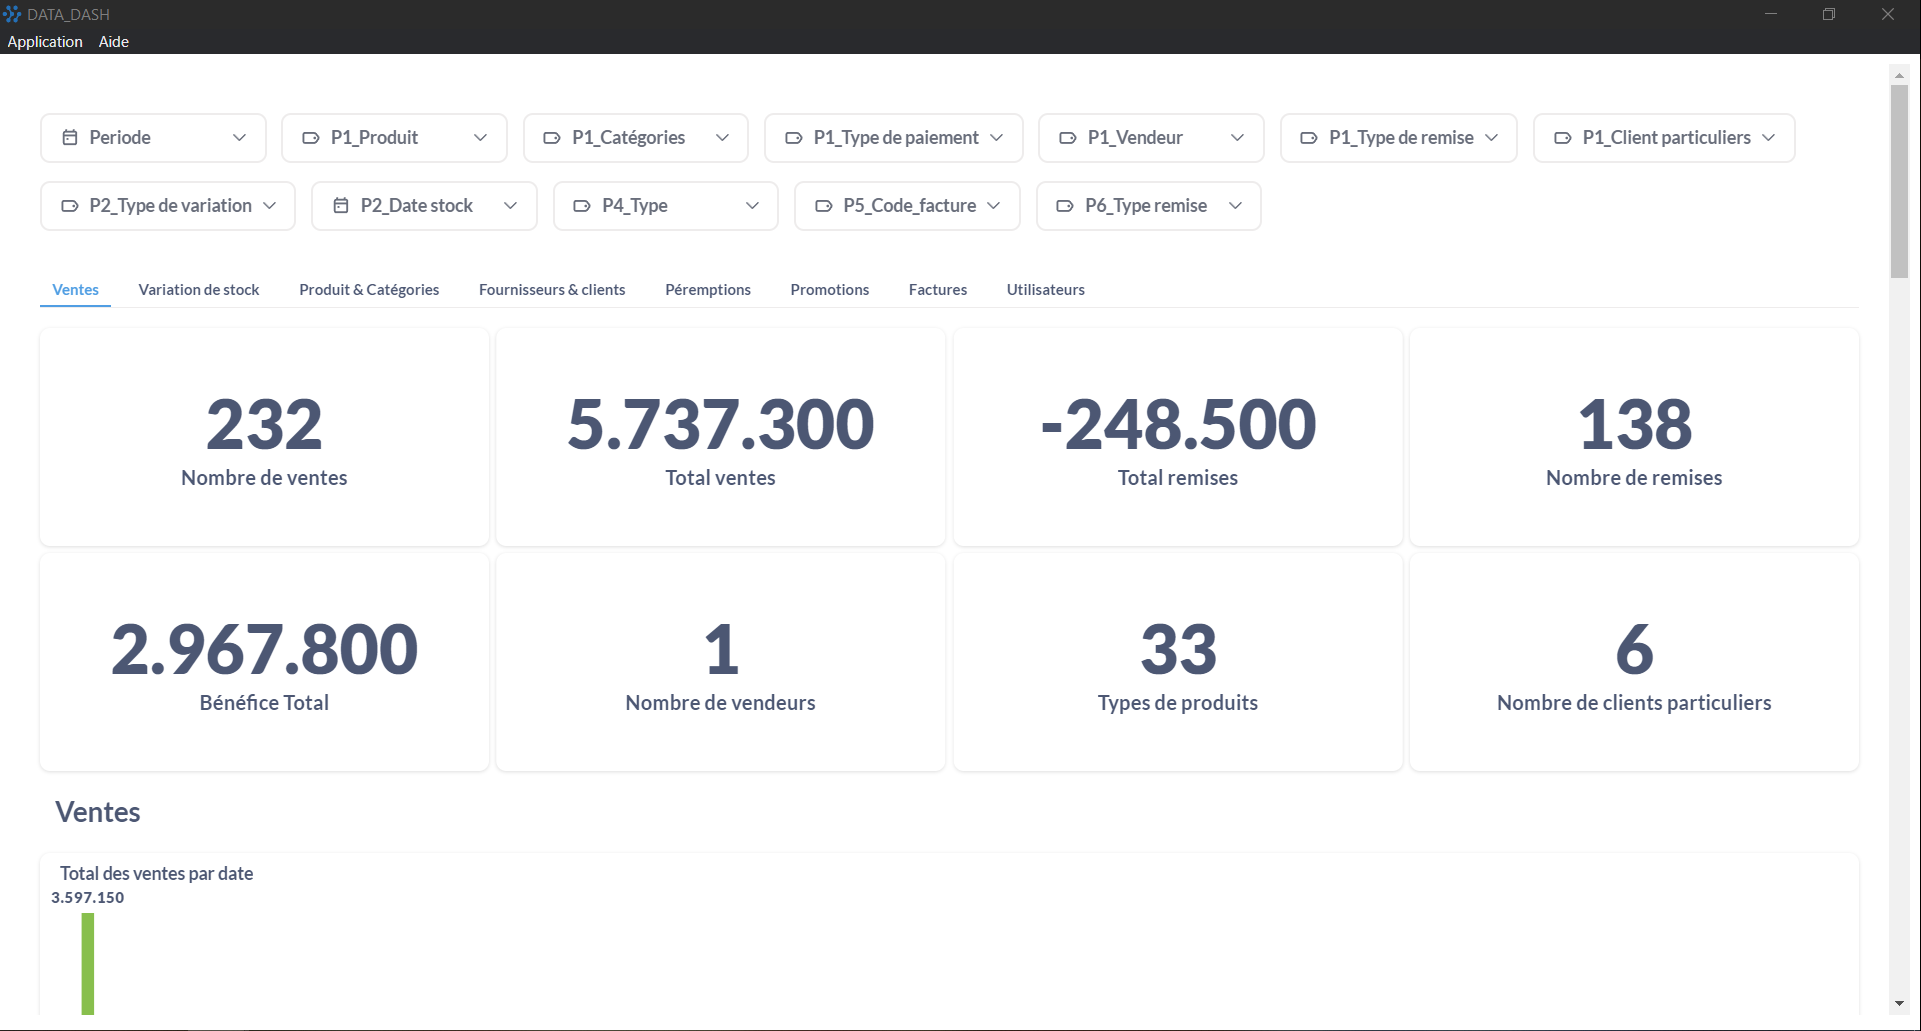Click the tag icon beside P5_Code_facture

(x=824, y=206)
